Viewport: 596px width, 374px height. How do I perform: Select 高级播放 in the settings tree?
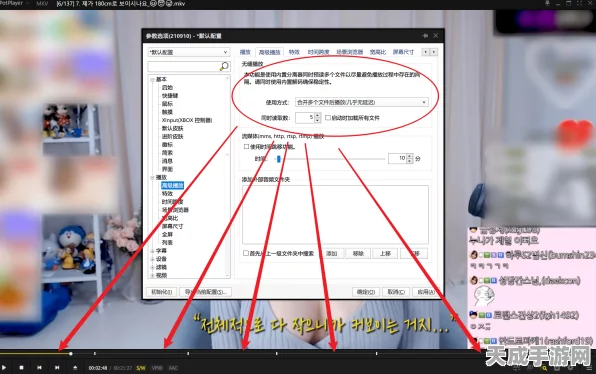pyautogui.click(x=173, y=185)
